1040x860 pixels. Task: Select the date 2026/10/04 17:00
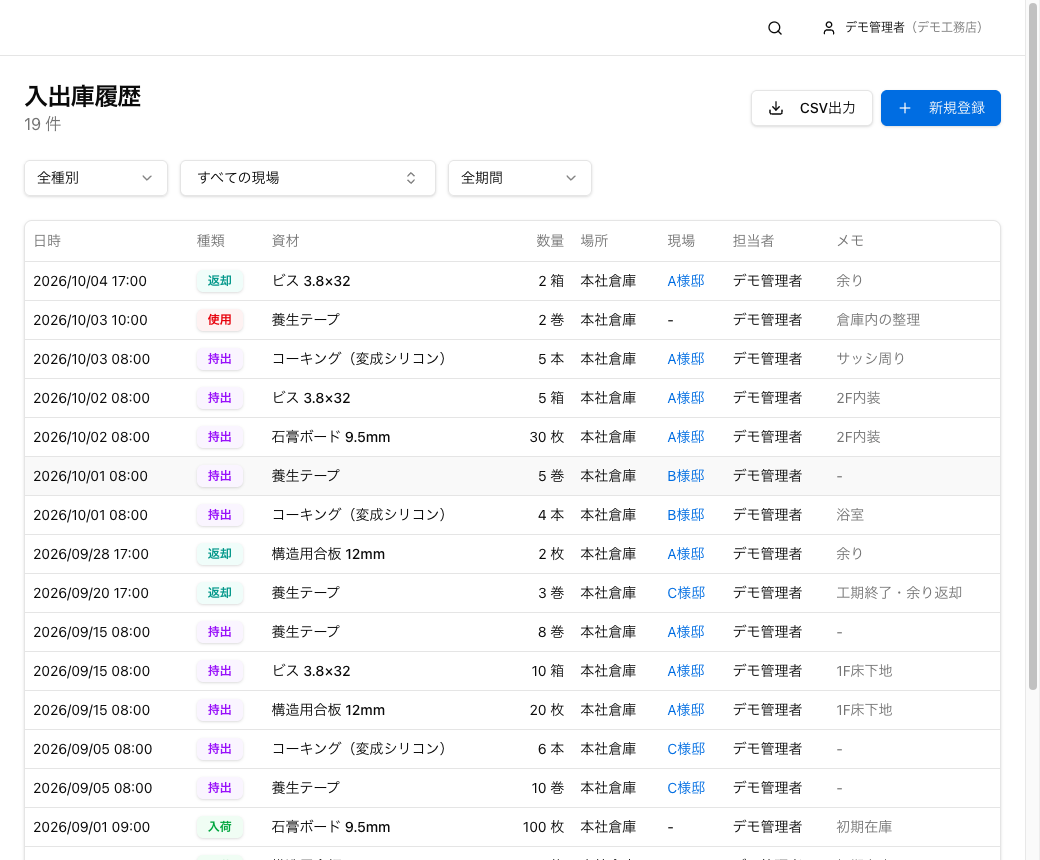(x=90, y=281)
